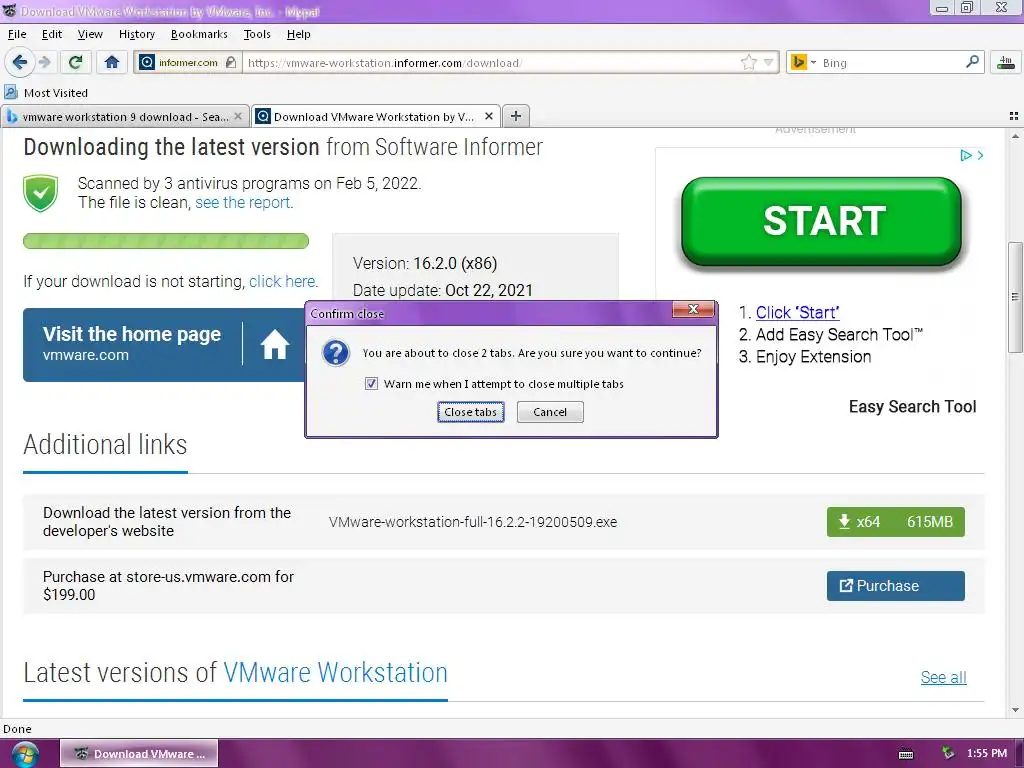Click the browser Back arrow button
1024x768 pixels.
coord(19,62)
